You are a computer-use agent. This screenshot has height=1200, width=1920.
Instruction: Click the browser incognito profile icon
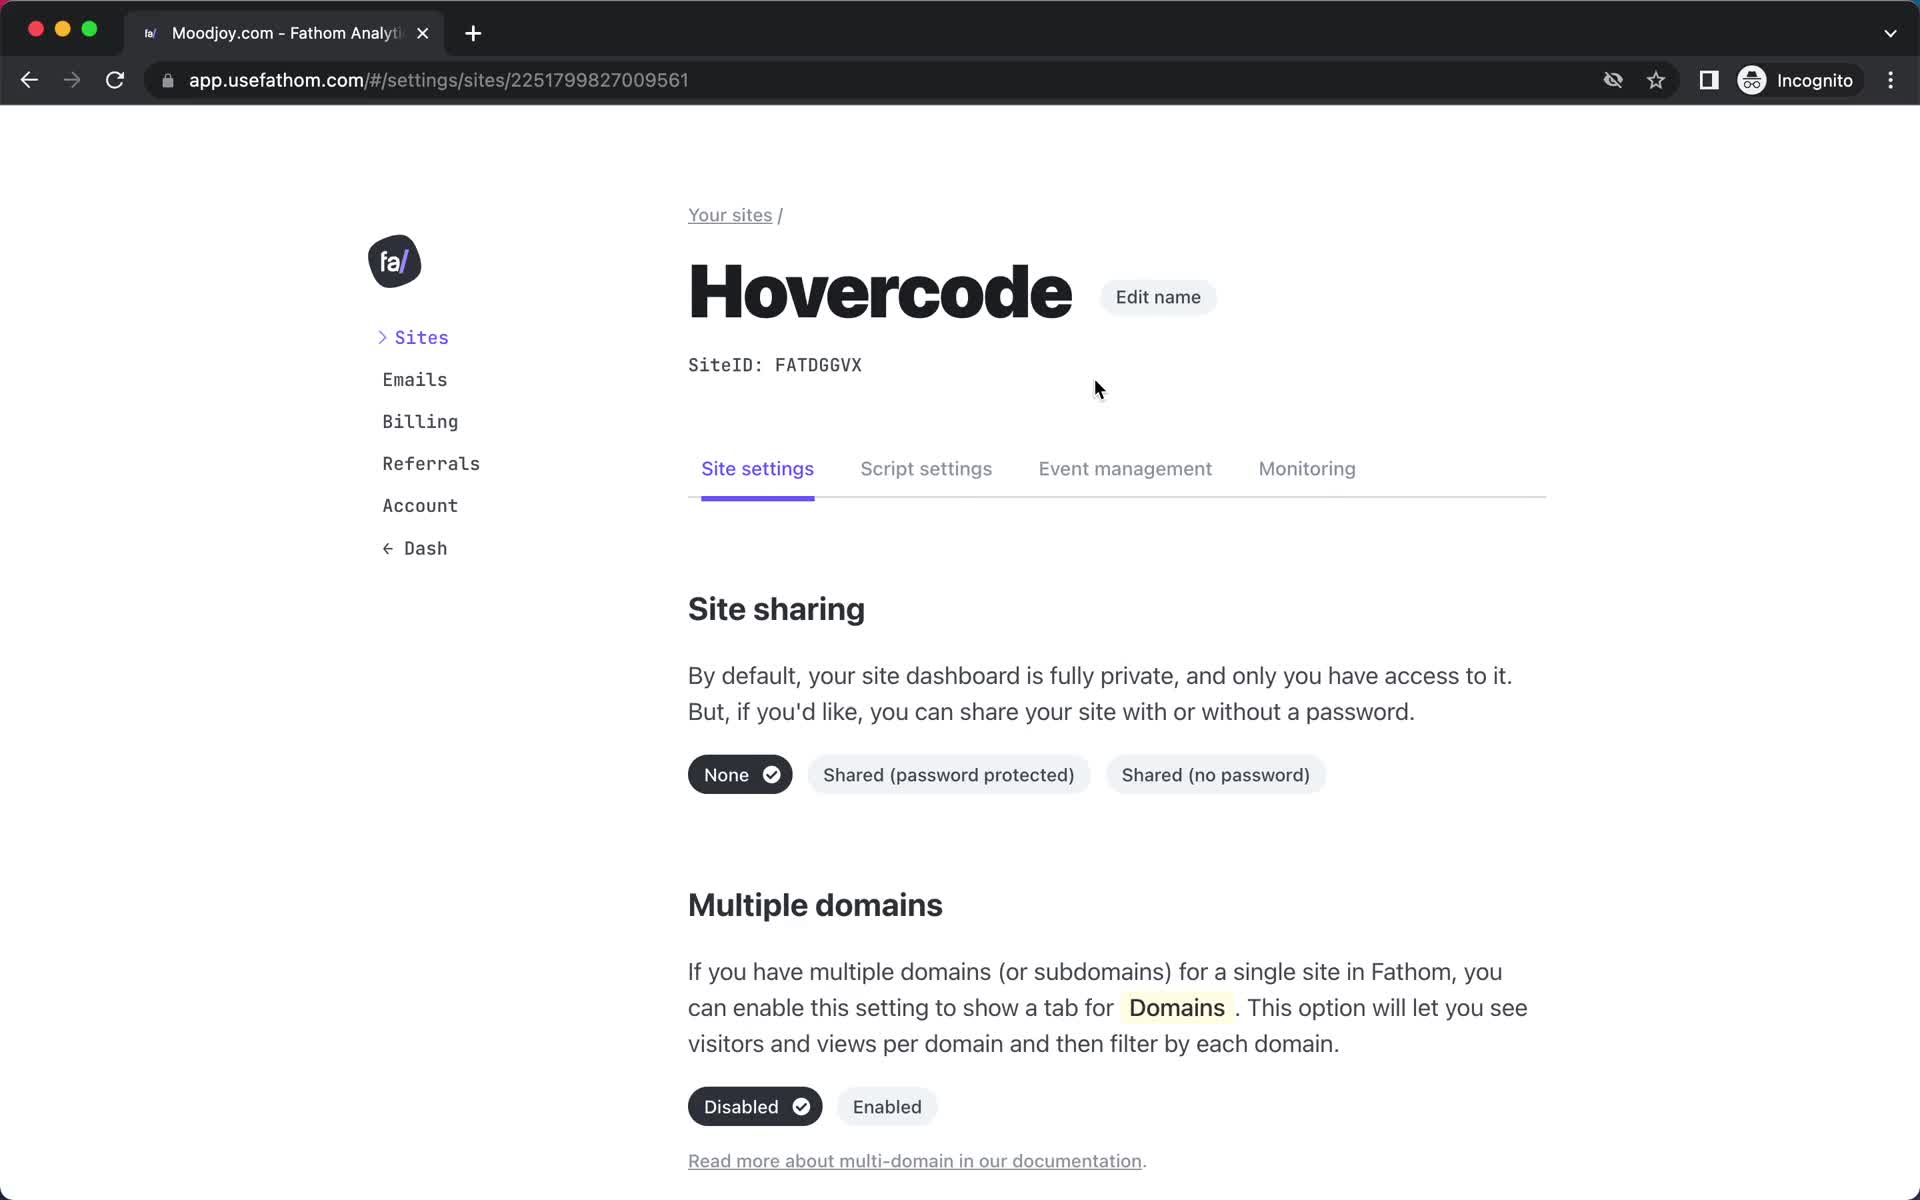coord(1753,79)
